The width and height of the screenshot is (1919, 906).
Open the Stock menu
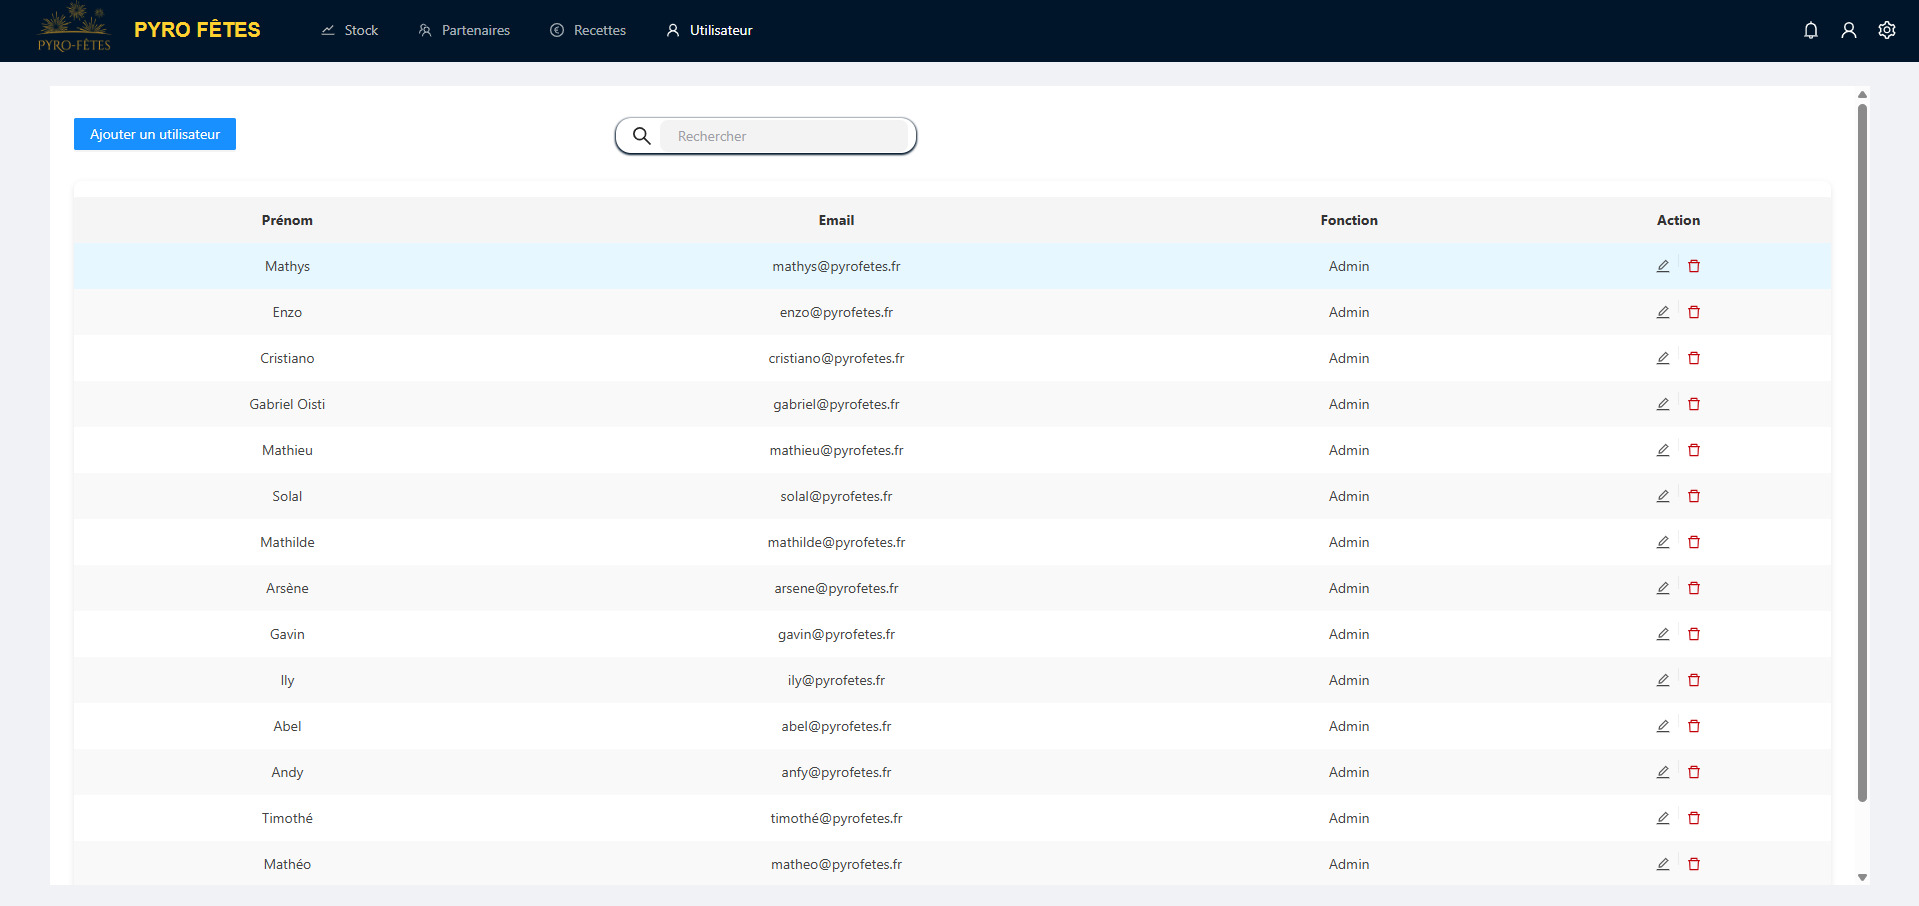coord(350,30)
